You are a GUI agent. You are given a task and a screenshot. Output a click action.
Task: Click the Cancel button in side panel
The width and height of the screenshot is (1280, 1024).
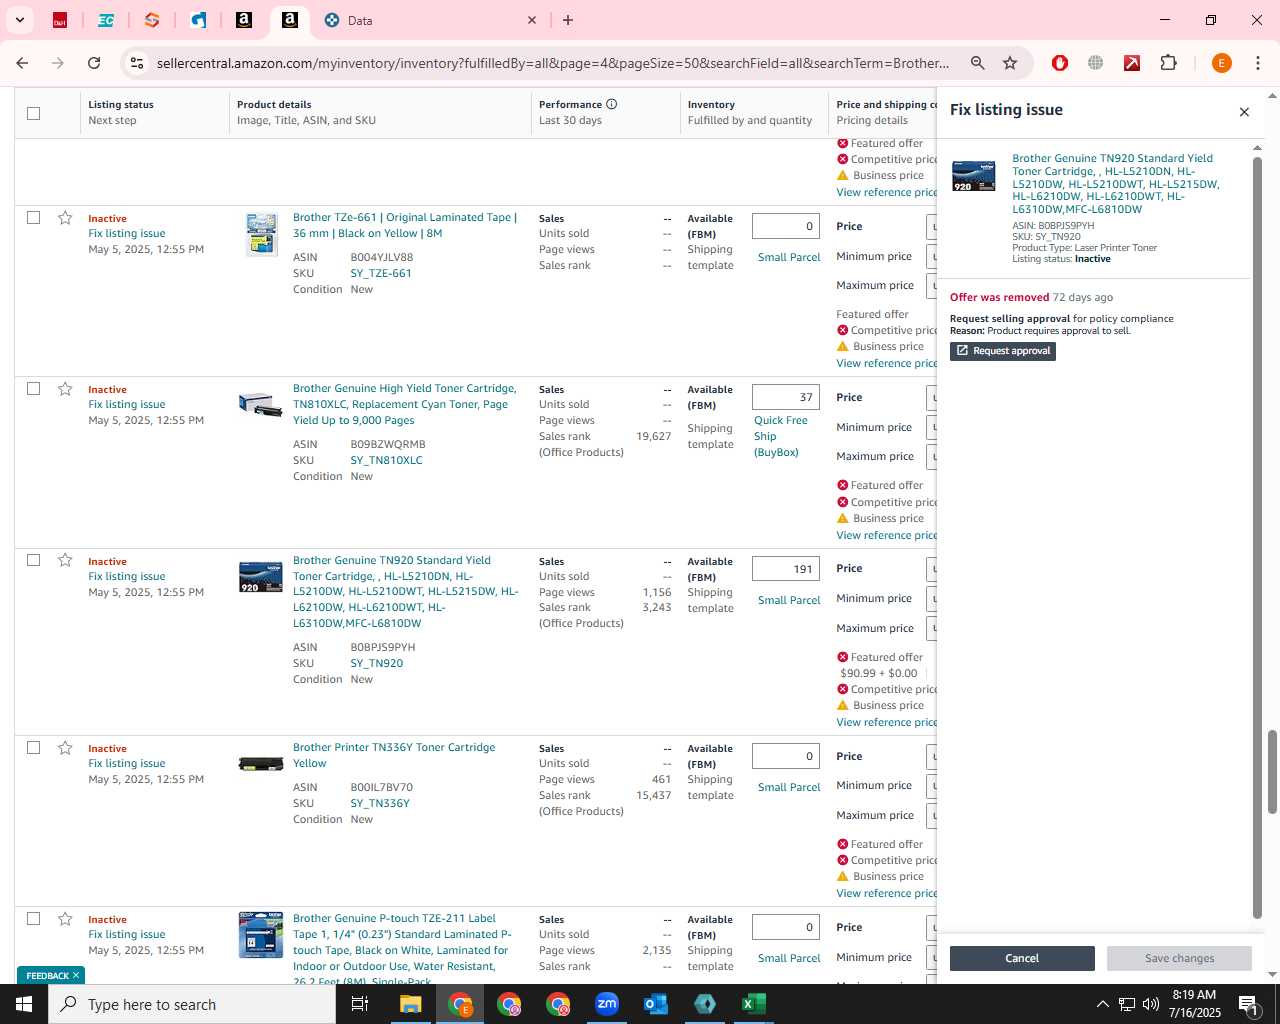tap(1022, 958)
